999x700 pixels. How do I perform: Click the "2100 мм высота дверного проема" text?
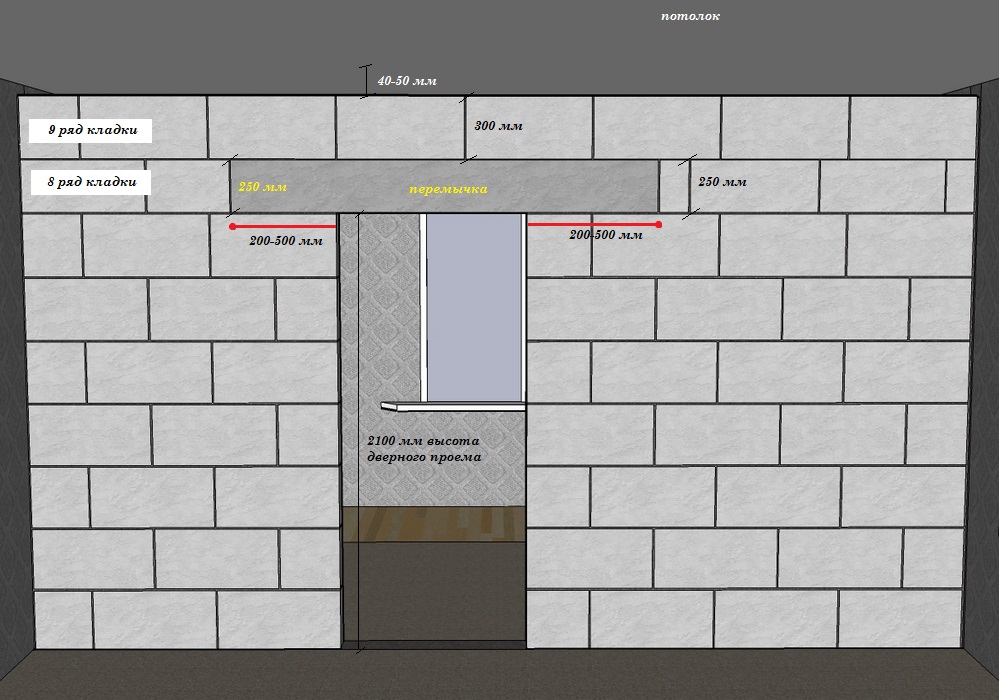coord(424,449)
